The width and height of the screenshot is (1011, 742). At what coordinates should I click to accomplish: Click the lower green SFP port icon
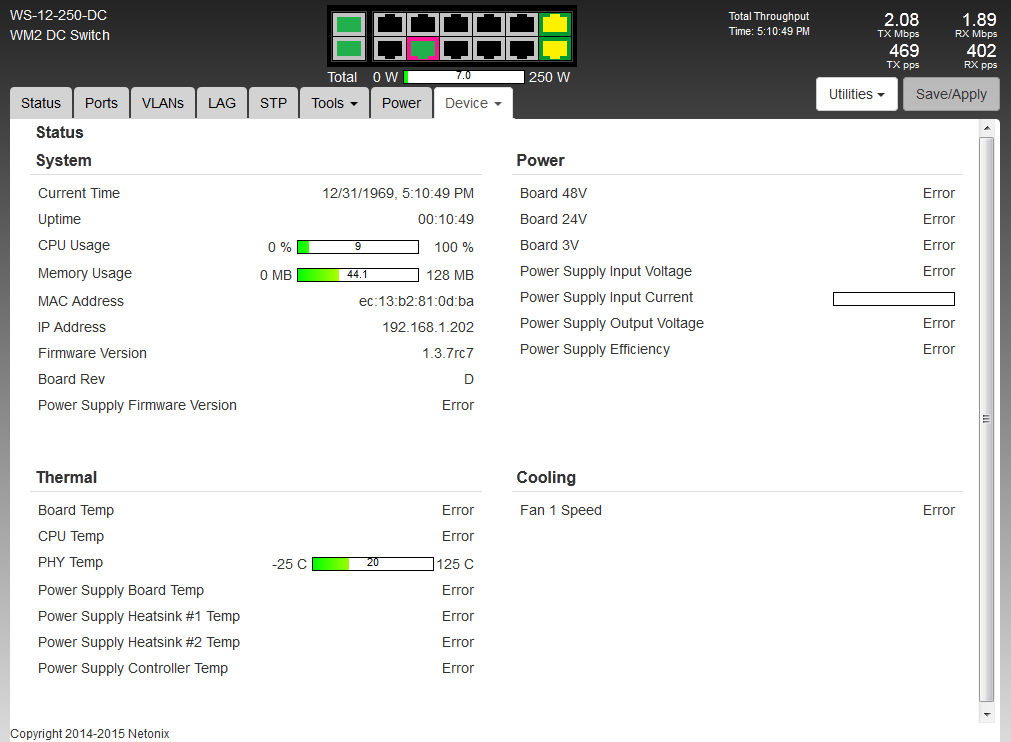tap(349, 48)
